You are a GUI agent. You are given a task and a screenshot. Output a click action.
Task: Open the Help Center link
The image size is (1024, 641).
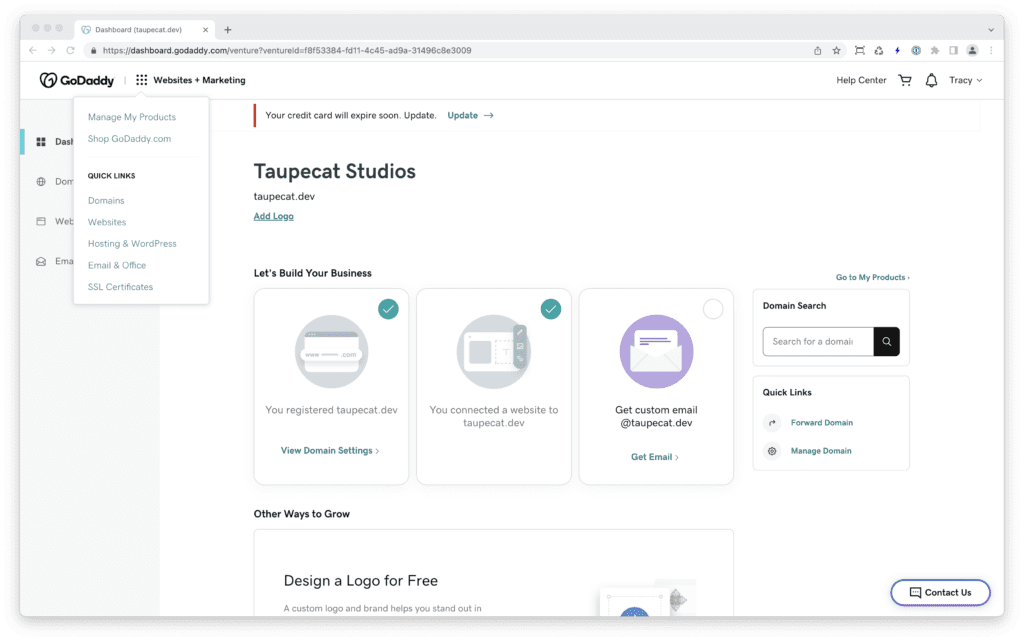861,80
